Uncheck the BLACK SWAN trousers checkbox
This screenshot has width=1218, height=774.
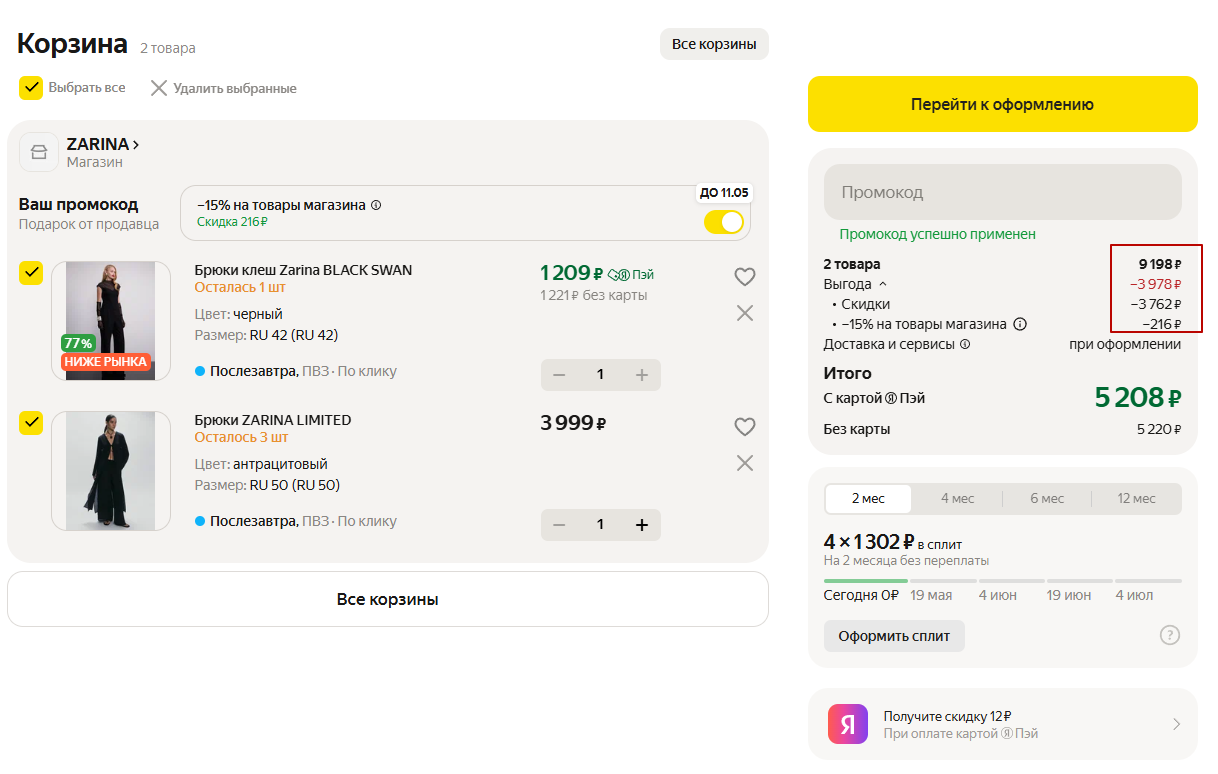(31, 273)
